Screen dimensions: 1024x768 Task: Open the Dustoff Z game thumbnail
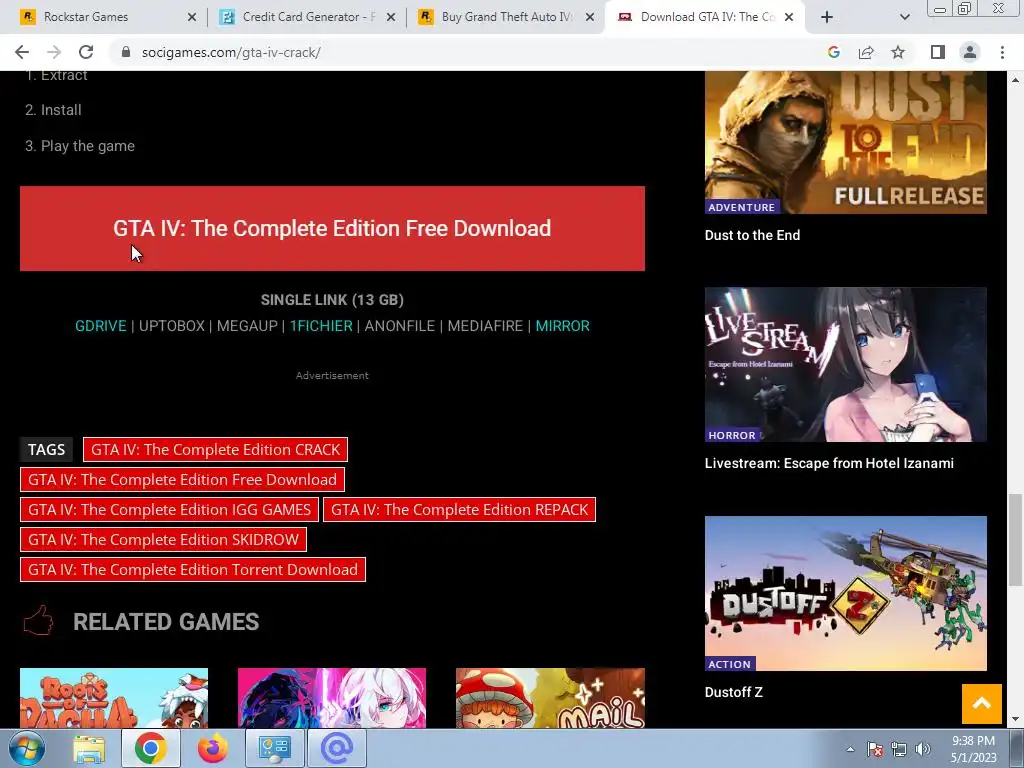846,593
